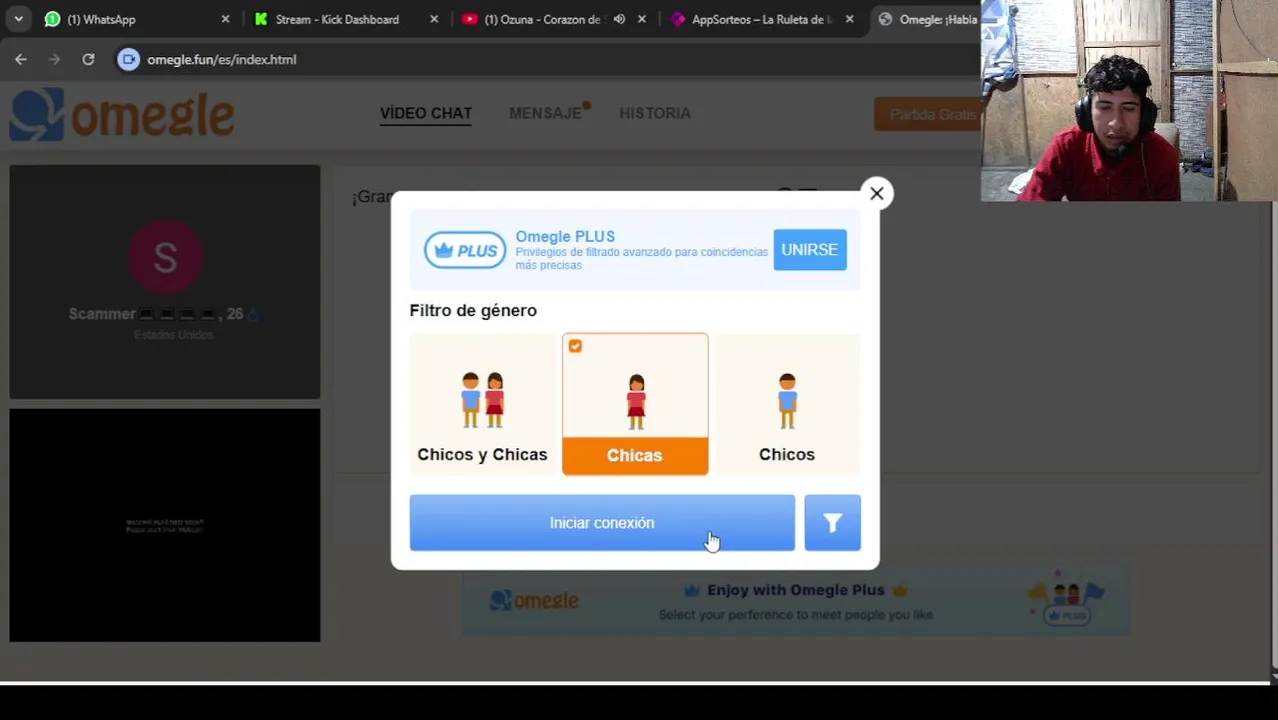
Task: Start connection with Iniciar conexión
Action: tap(602, 523)
